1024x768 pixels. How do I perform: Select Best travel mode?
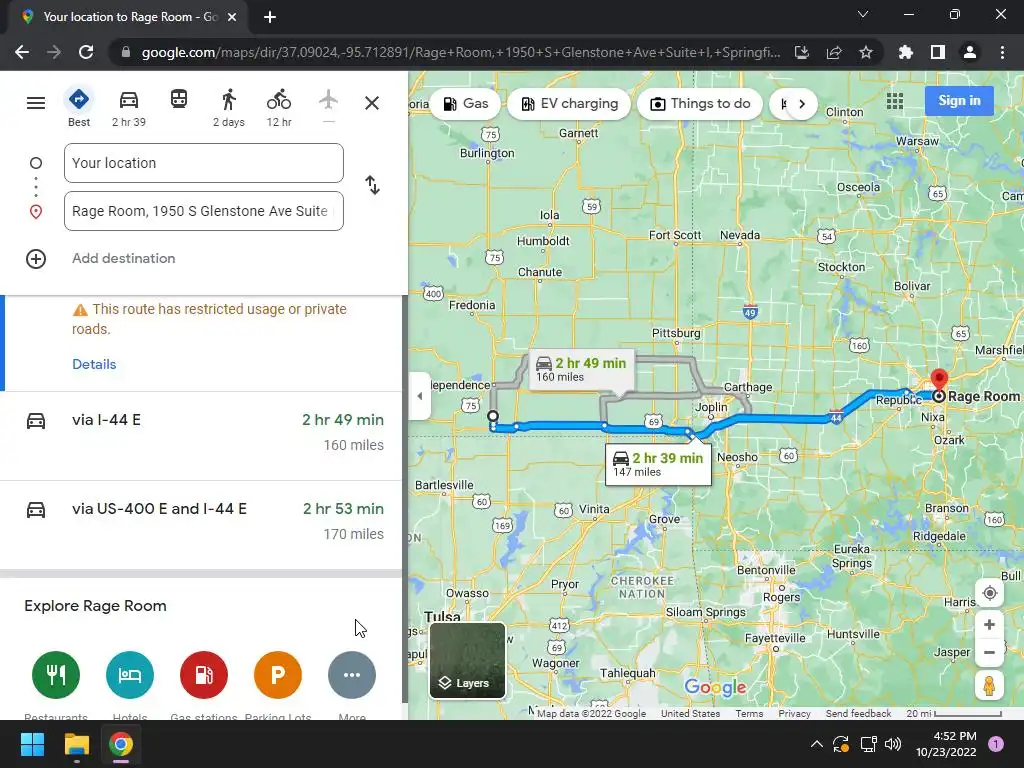[79, 108]
